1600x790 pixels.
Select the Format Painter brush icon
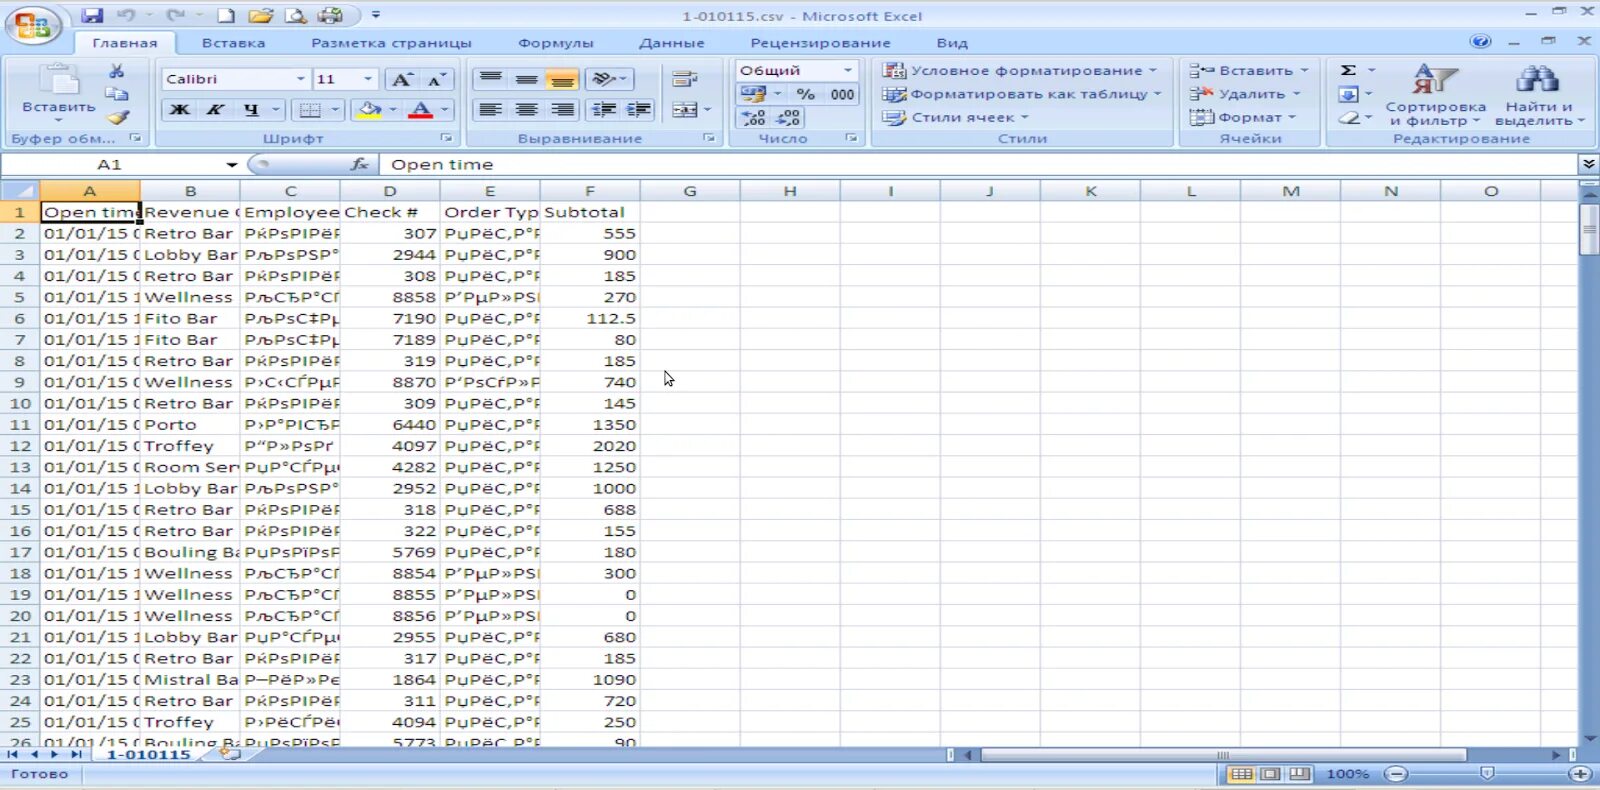pos(119,117)
